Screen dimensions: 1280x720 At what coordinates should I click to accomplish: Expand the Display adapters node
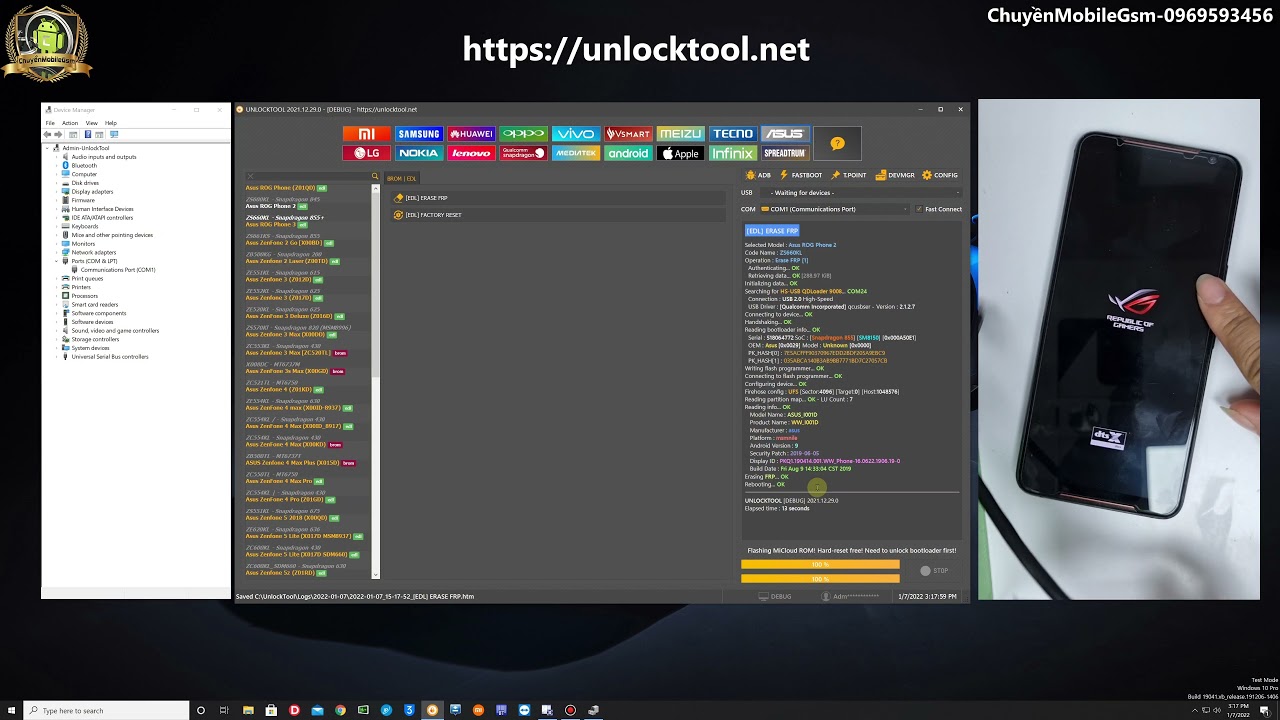pyautogui.click(x=57, y=191)
